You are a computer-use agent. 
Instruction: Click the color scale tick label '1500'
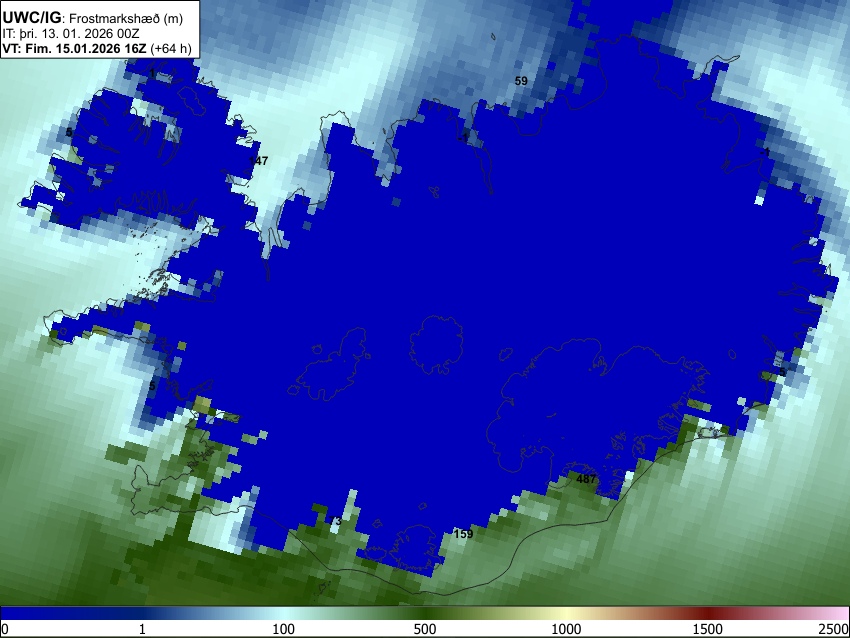708,629
